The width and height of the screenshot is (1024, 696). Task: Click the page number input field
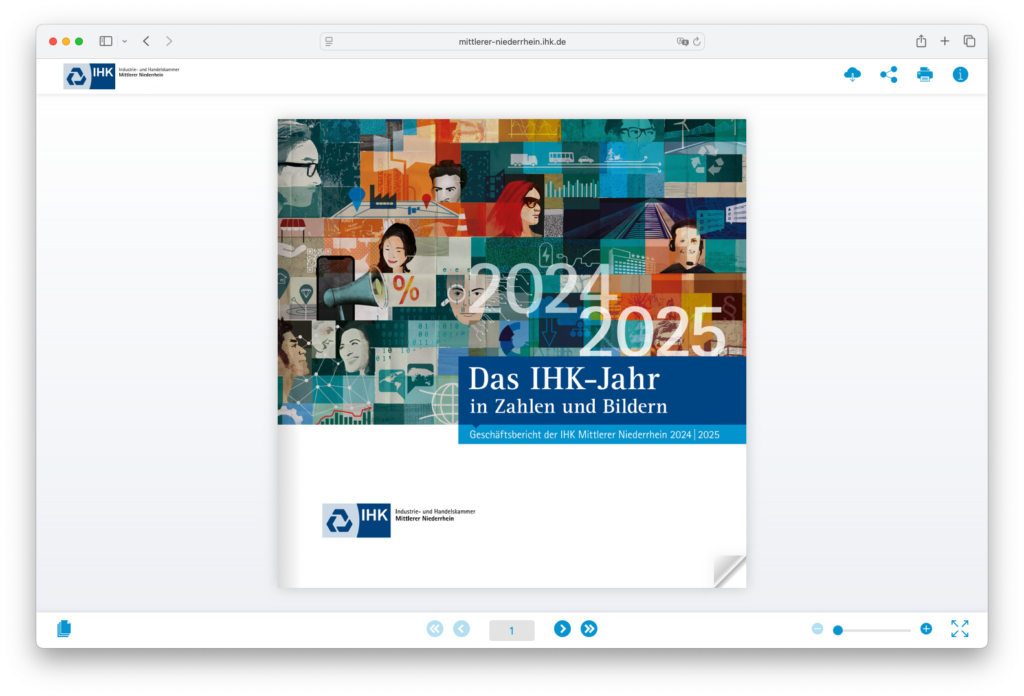(x=512, y=630)
